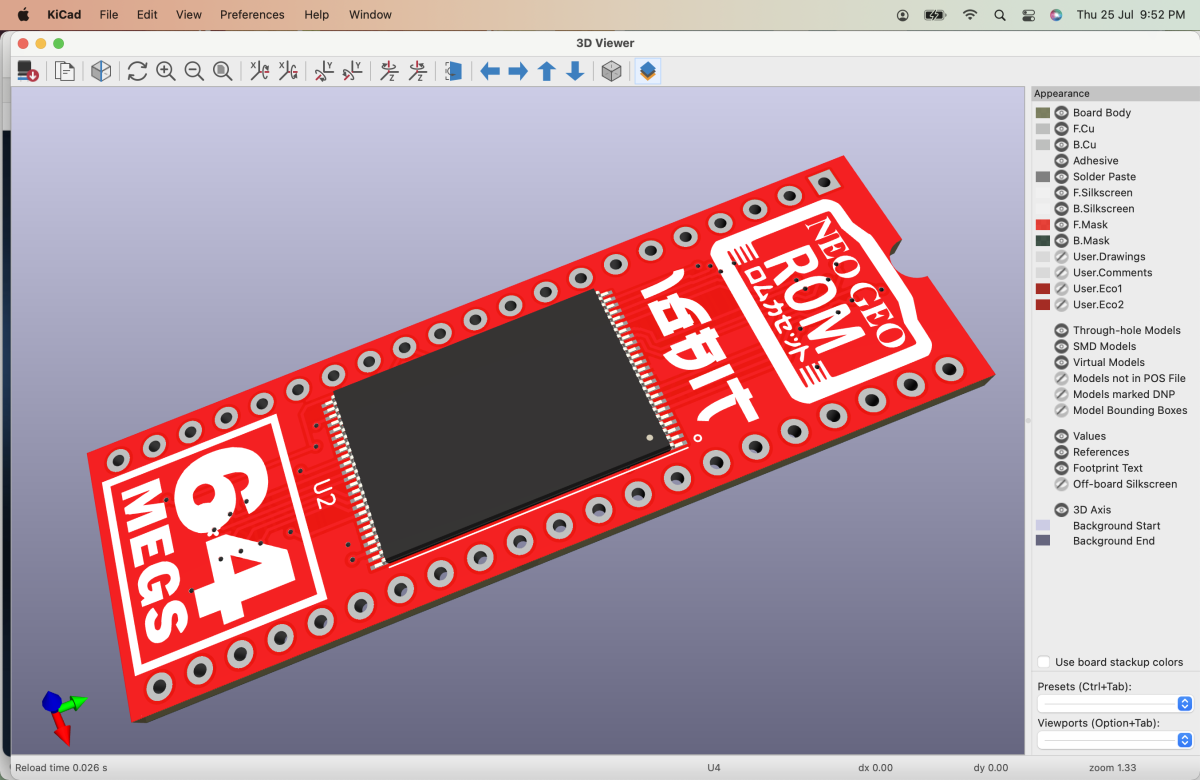
Task: Hide Footprint Text
Action: [1062, 469]
